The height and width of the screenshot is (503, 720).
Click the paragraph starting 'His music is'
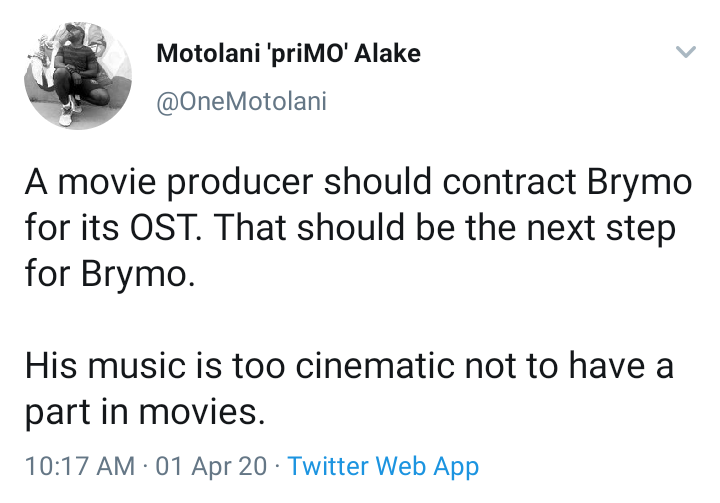(349, 388)
